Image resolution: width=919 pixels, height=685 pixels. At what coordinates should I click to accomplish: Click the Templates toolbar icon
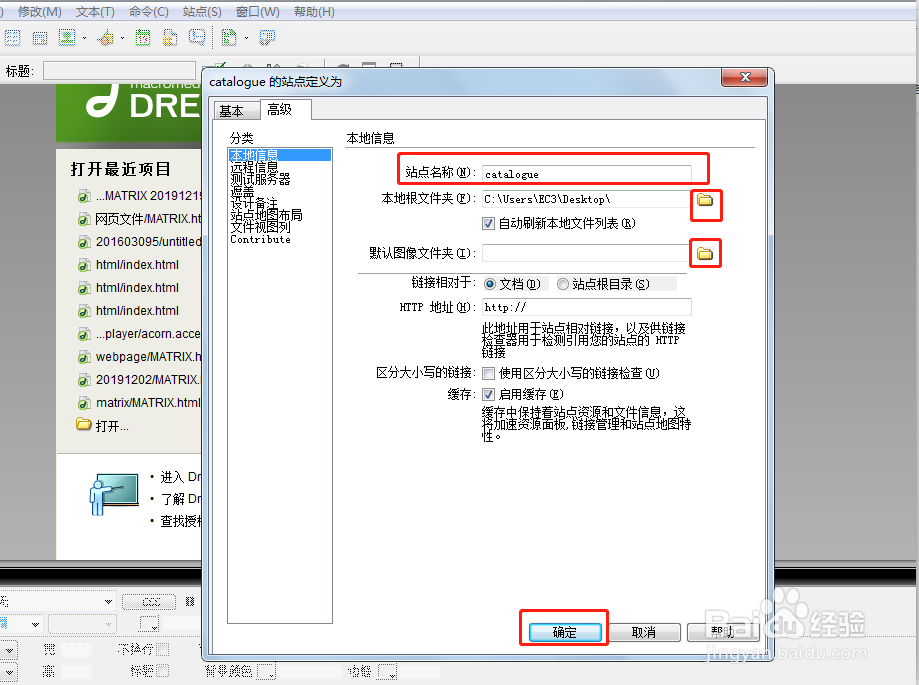pyautogui.click(x=229, y=38)
